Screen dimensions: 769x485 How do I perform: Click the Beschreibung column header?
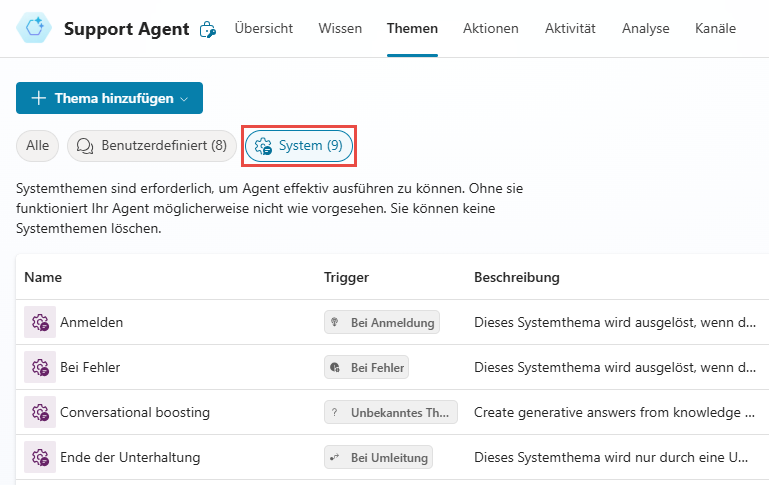click(x=516, y=277)
